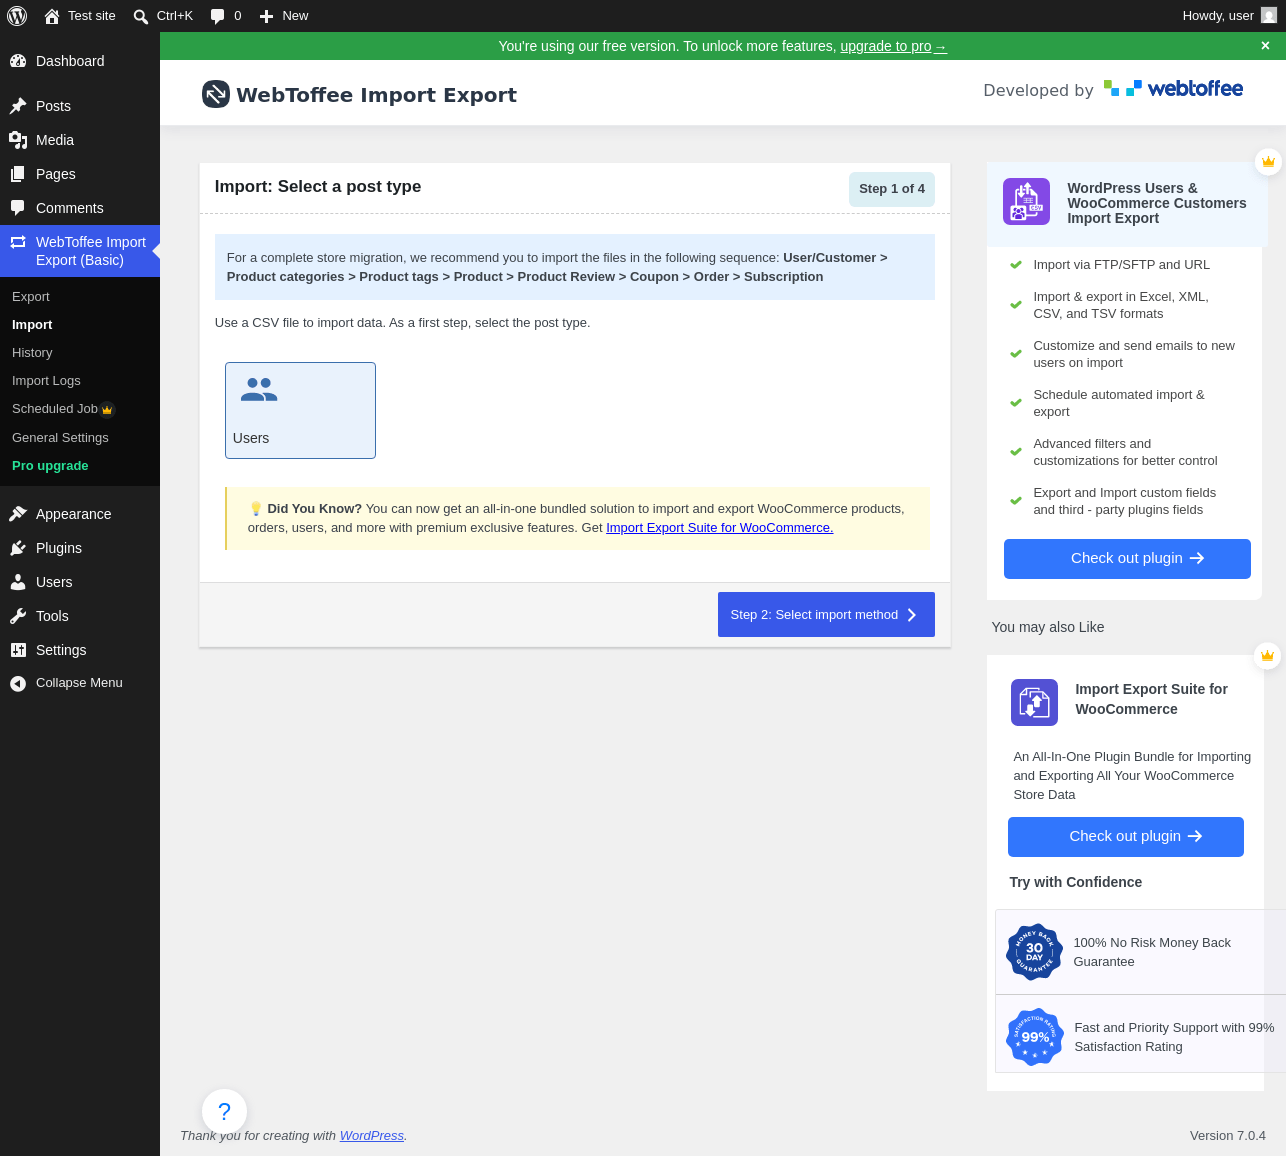Click the WebToffee Import Export sidebar icon
This screenshot has width=1286, height=1156.
(18, 242)
